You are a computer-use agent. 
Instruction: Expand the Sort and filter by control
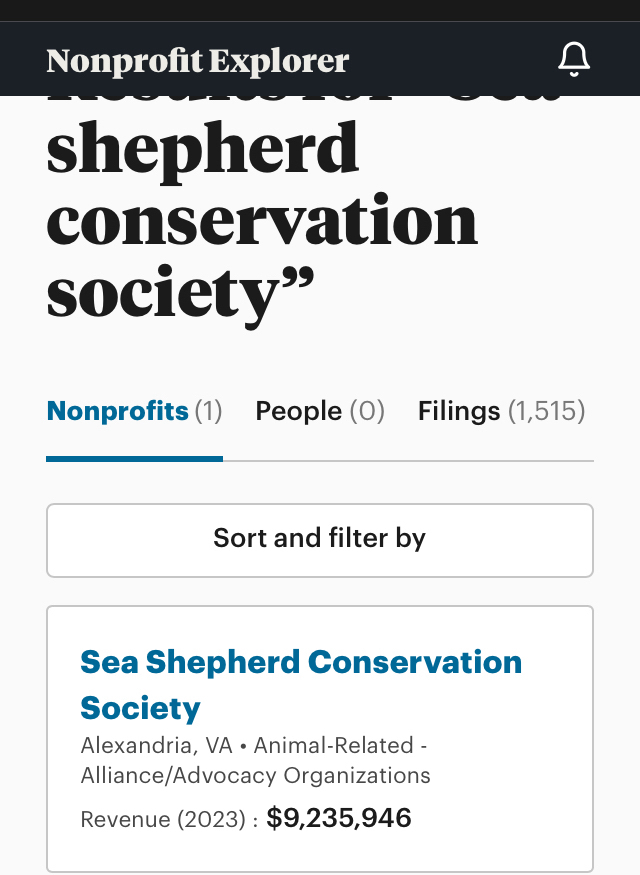[320, 539]
